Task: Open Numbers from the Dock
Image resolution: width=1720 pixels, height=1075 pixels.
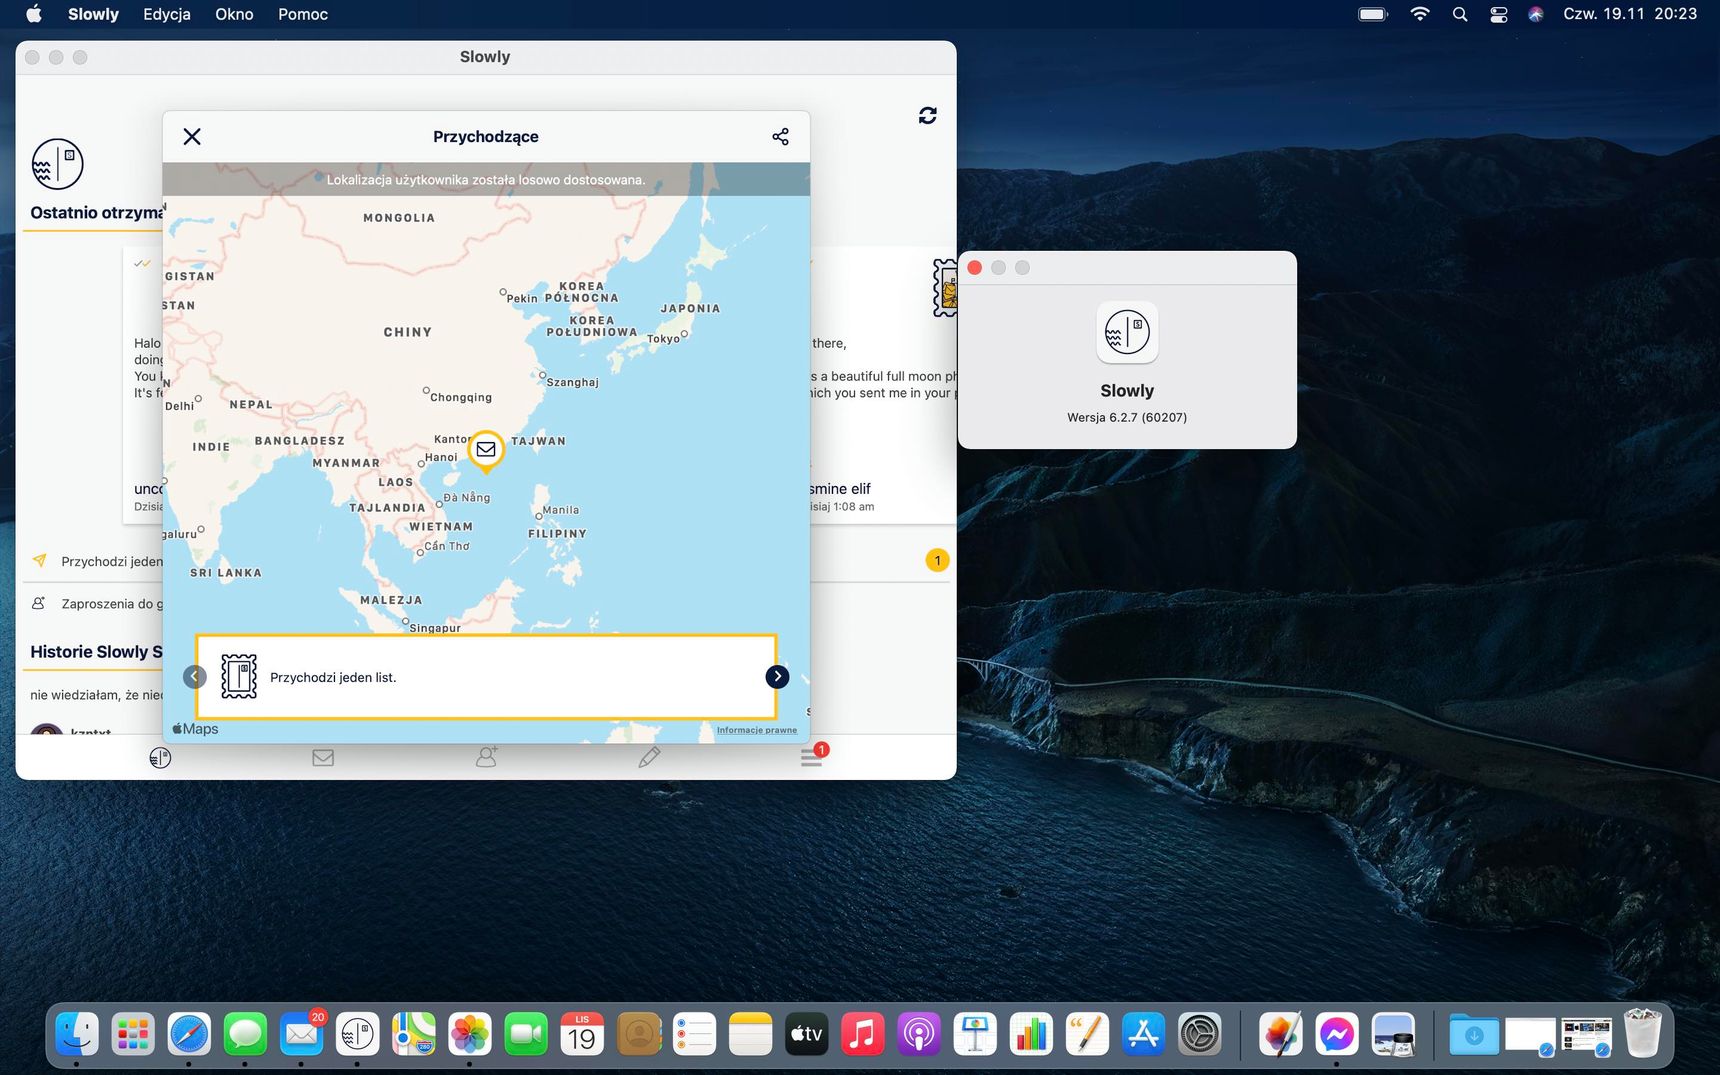Action: 1031,1034
